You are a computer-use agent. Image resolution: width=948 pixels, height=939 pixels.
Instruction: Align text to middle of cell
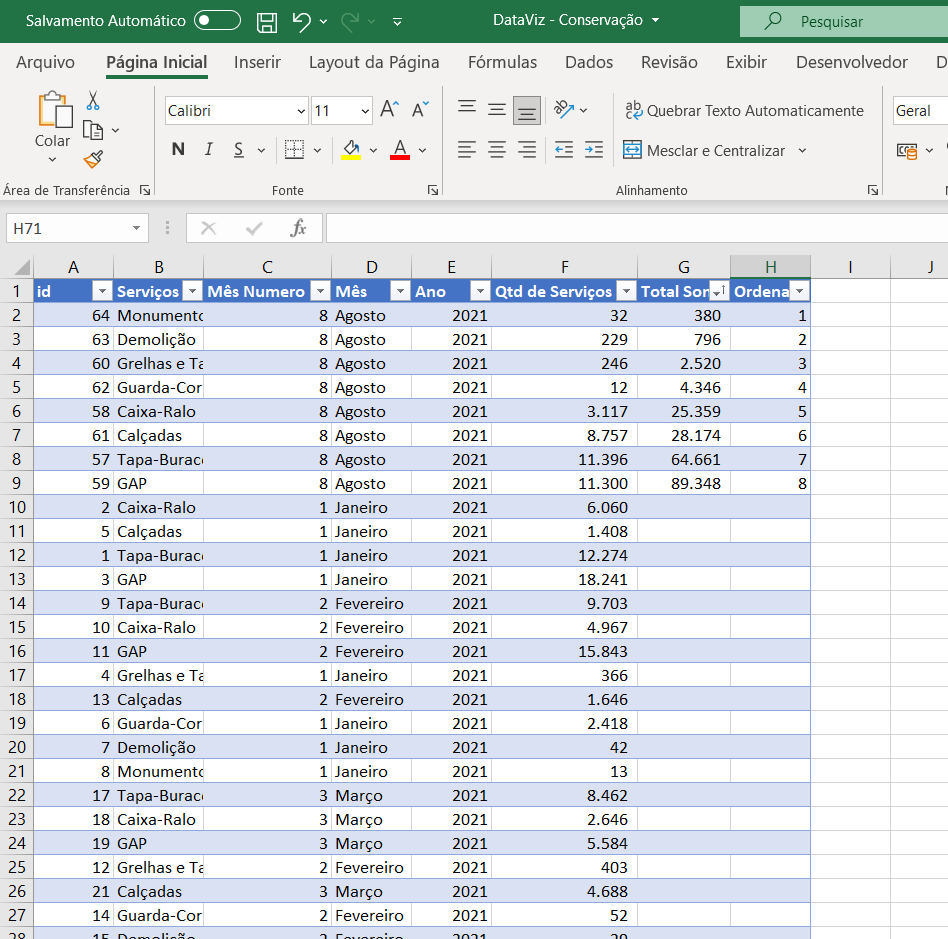coord(497,109)
